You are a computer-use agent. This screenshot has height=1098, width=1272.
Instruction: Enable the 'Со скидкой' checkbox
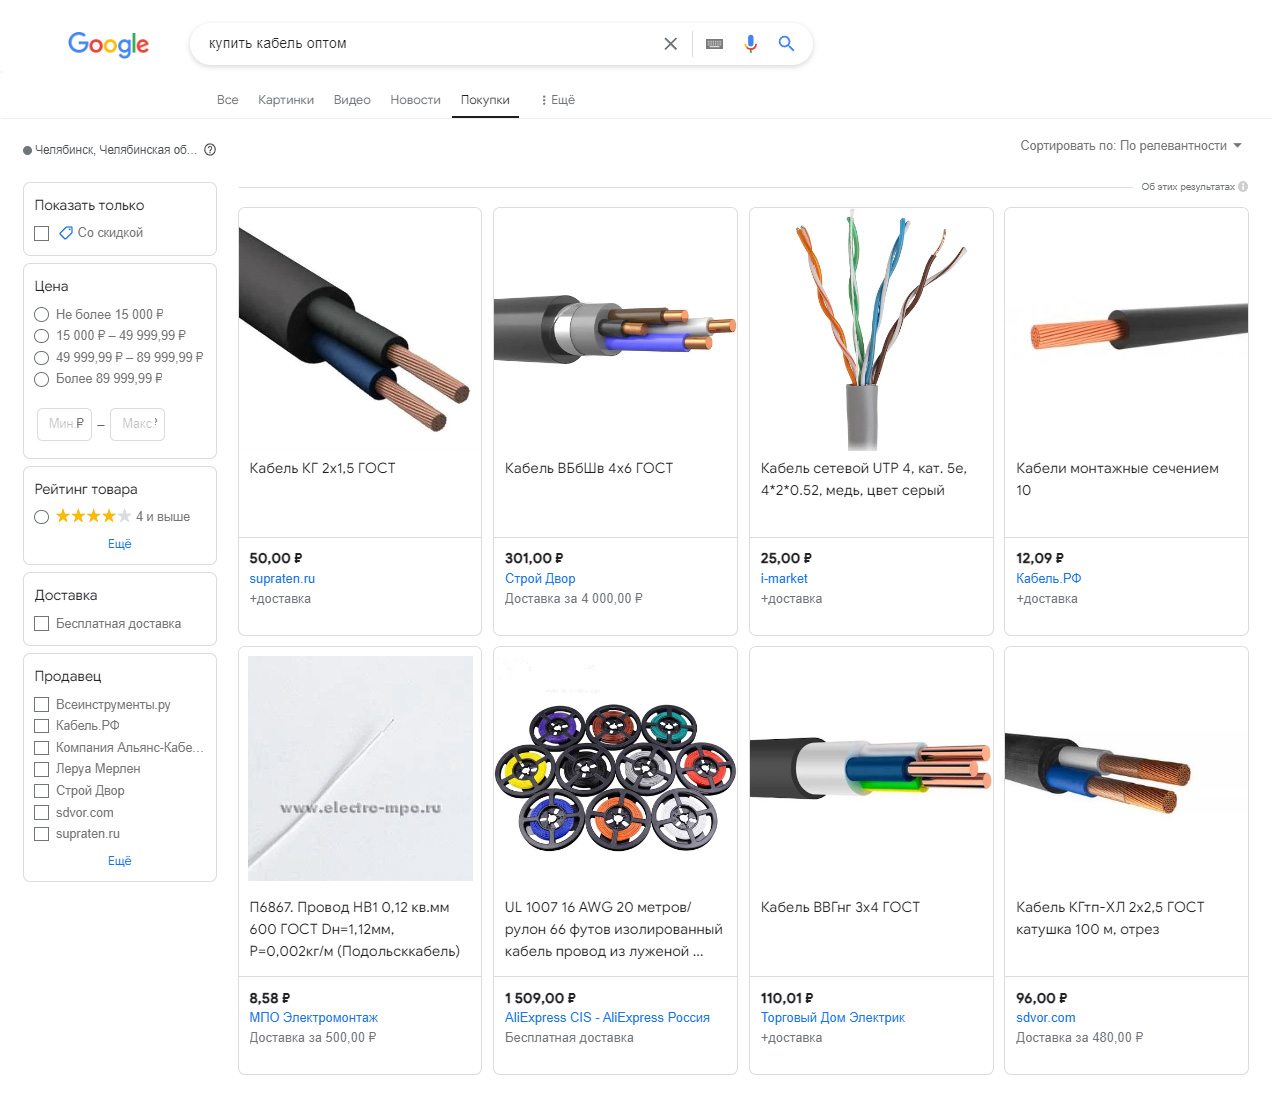coord(42,233)
